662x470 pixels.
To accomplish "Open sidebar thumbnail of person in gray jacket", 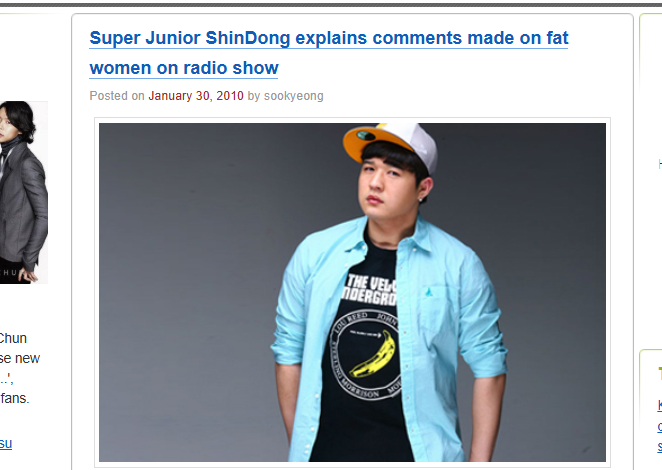I will [x=24, y=192].
